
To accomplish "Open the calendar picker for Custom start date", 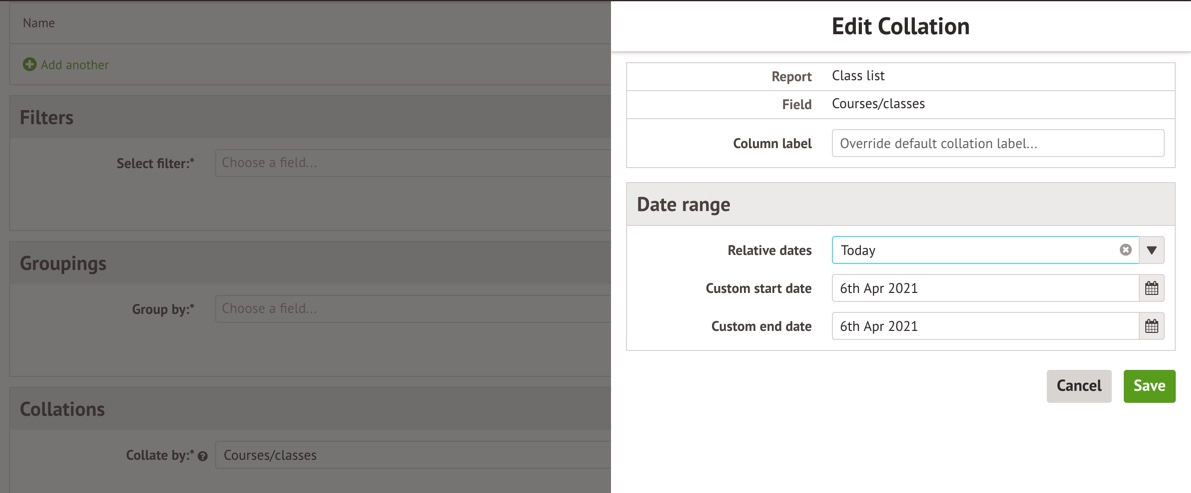I will 1152,288.
